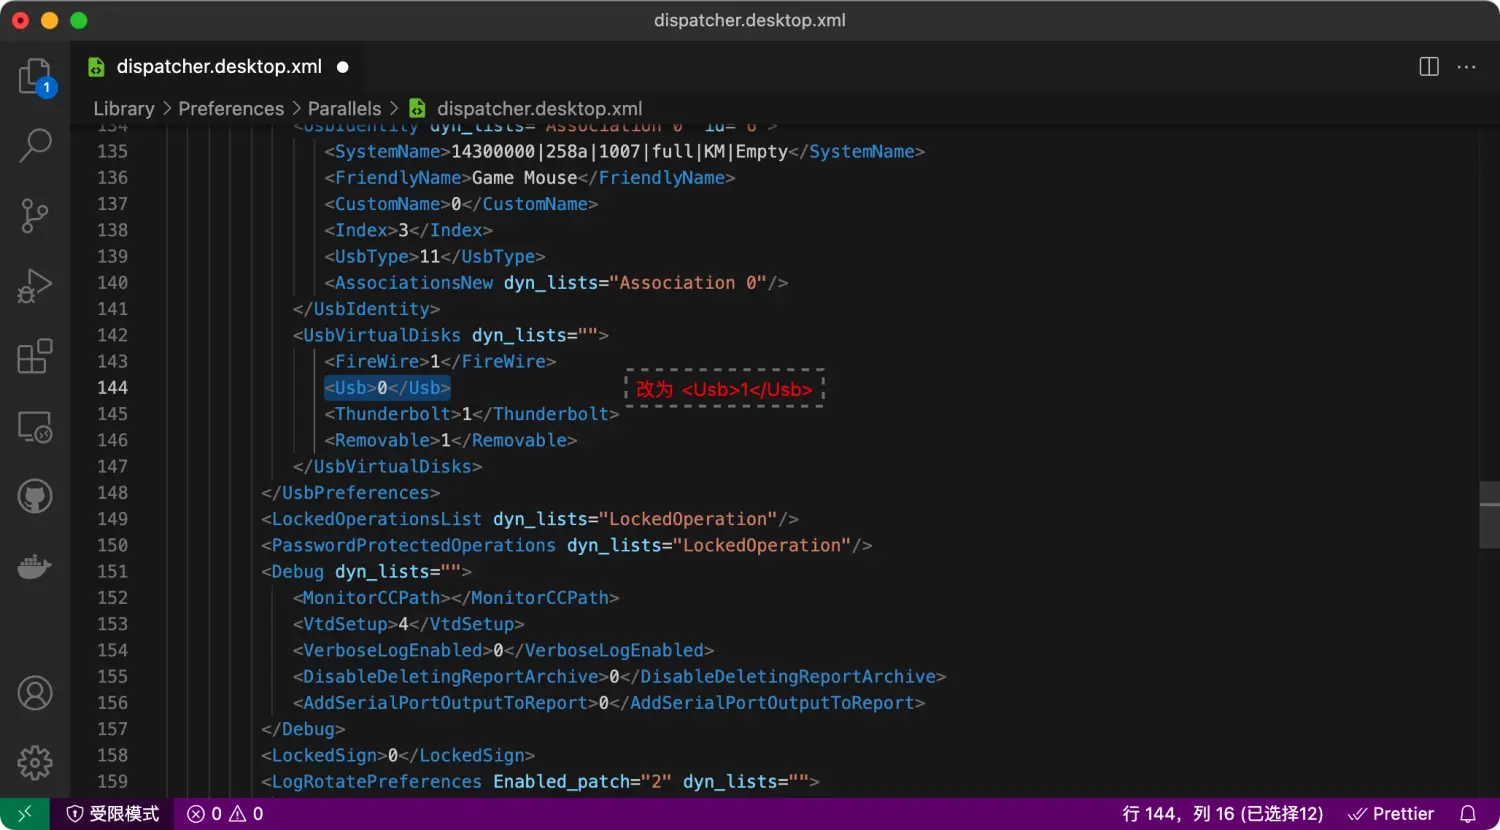Screen dimensions: 1500x830
Task: Click line number 151 in the gutter
Action: click(x=112, y=572)
